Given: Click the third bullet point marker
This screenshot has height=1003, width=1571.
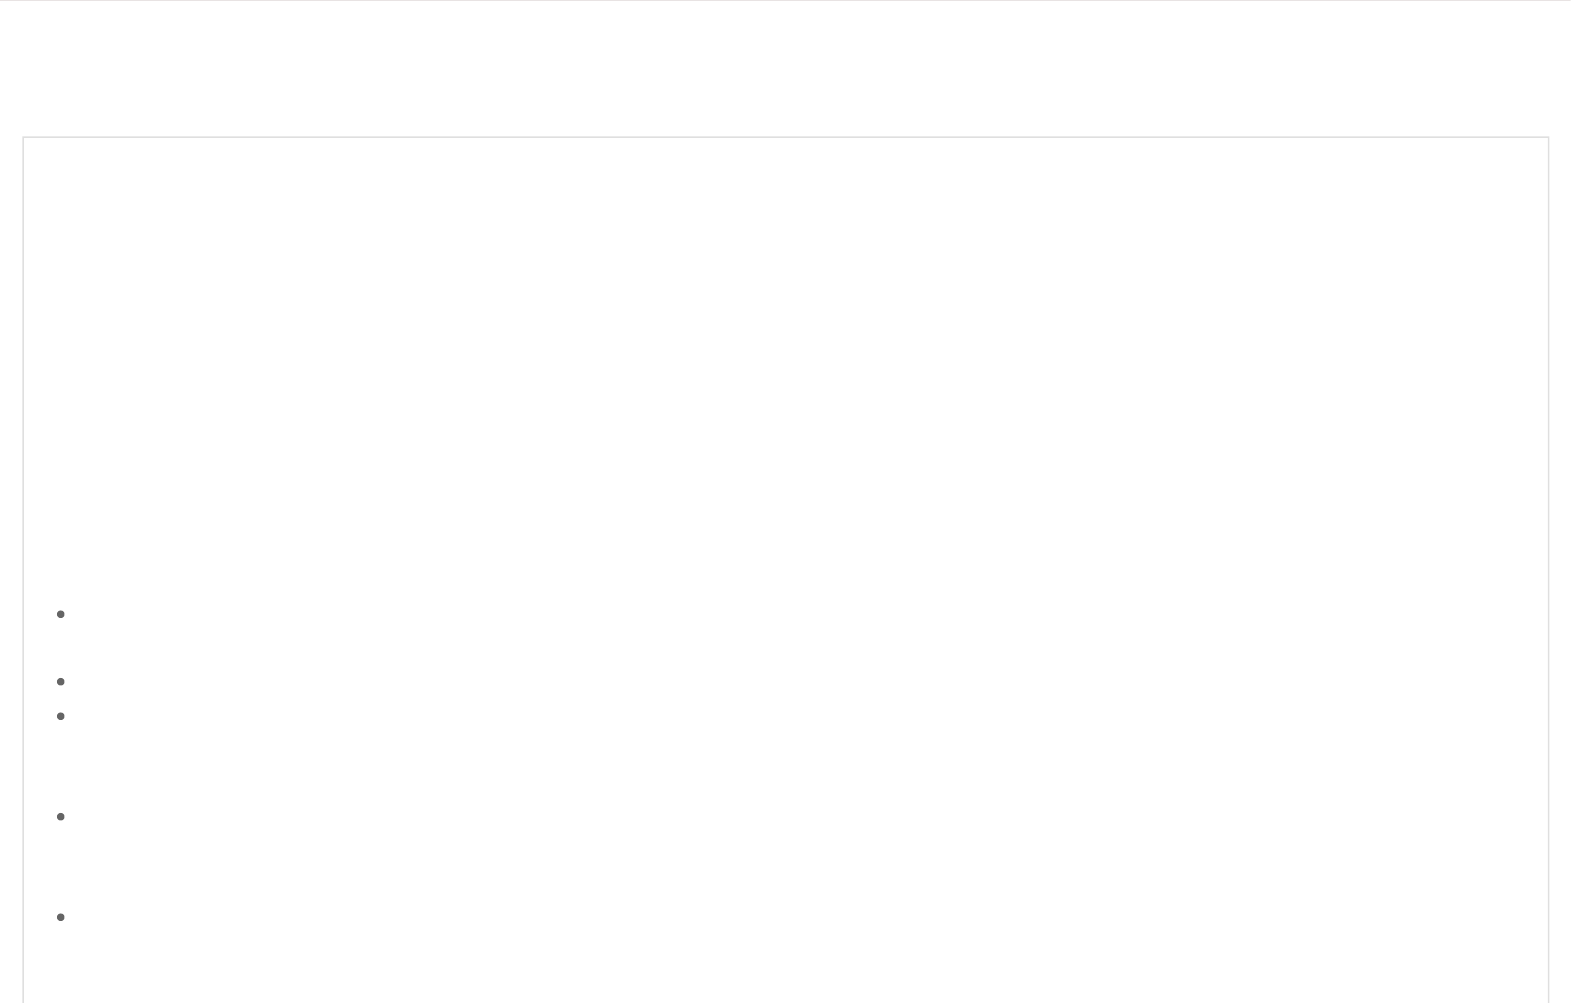Looking at the screenshot, I should click(61, 716).
